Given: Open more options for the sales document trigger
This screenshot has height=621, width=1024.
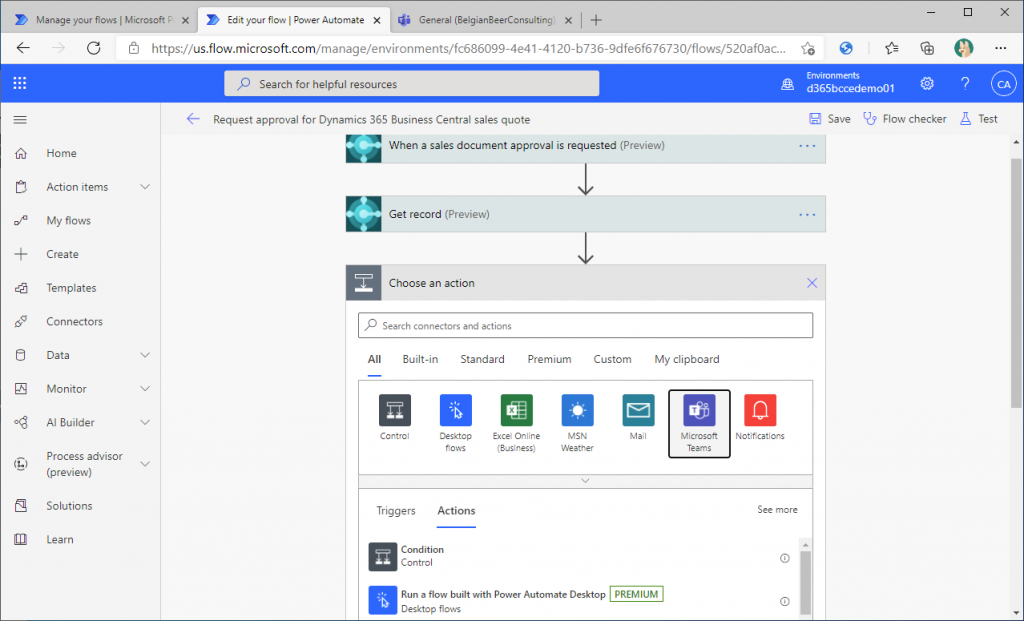Looking at the screenshot, I should click(807, 146).
